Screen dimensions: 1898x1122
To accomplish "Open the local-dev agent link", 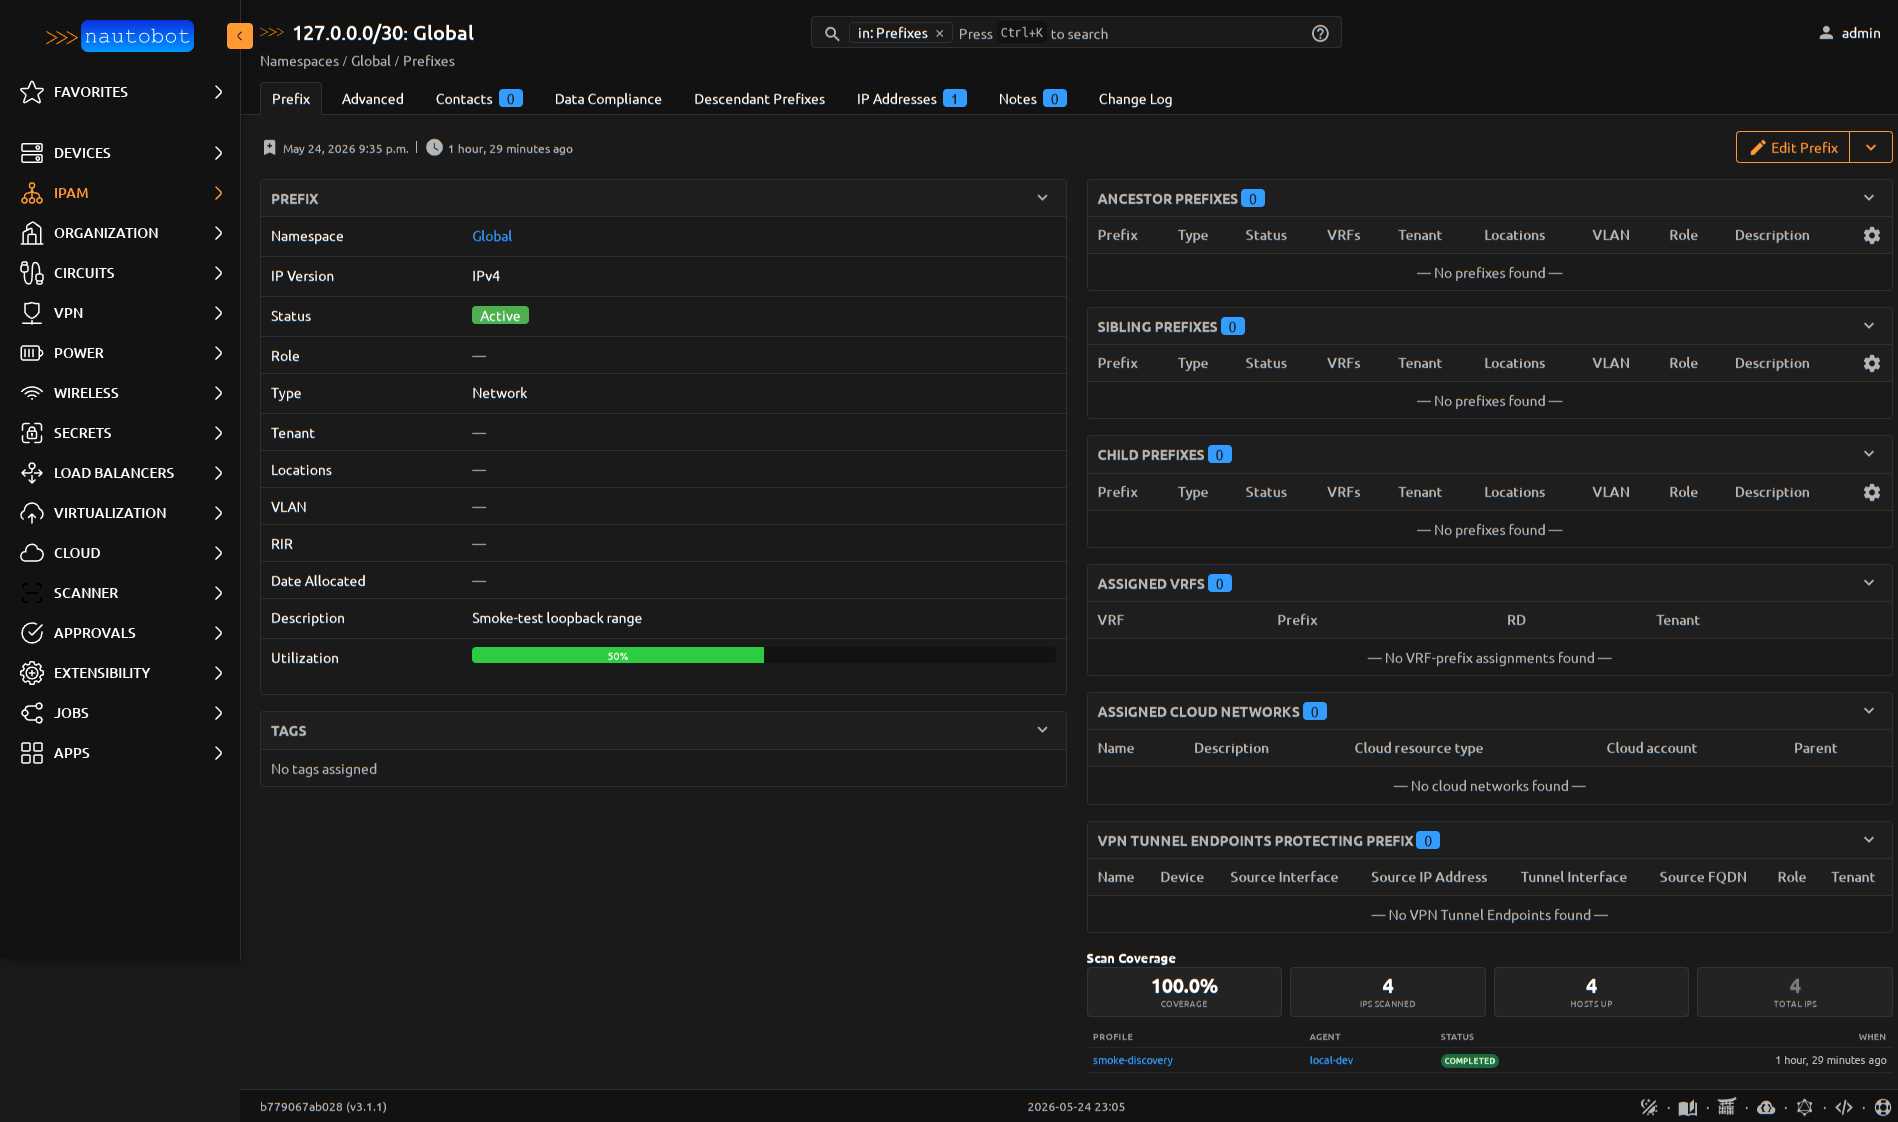I will pos(1331,1060).
